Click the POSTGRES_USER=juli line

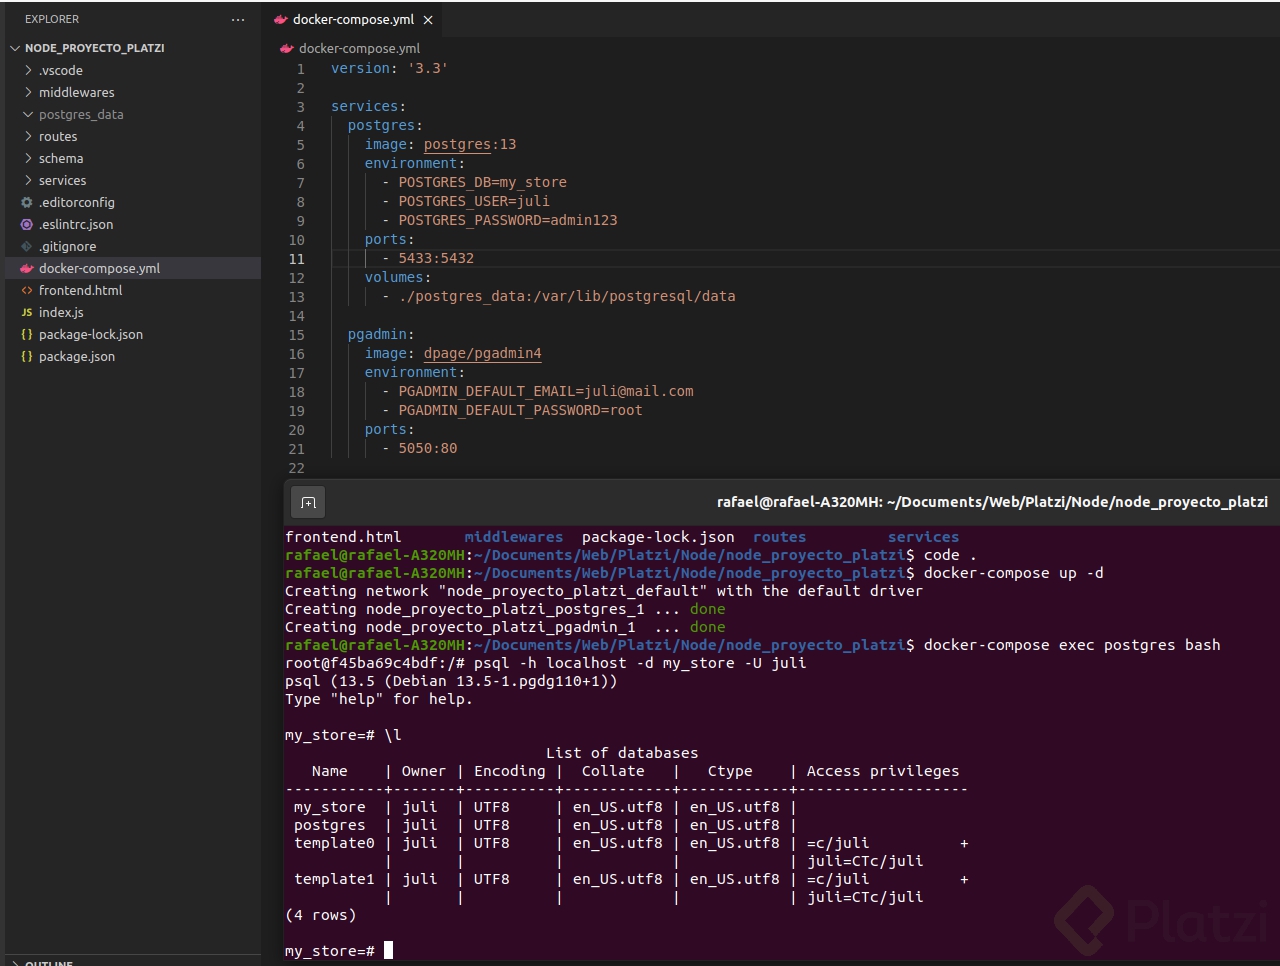474,201
